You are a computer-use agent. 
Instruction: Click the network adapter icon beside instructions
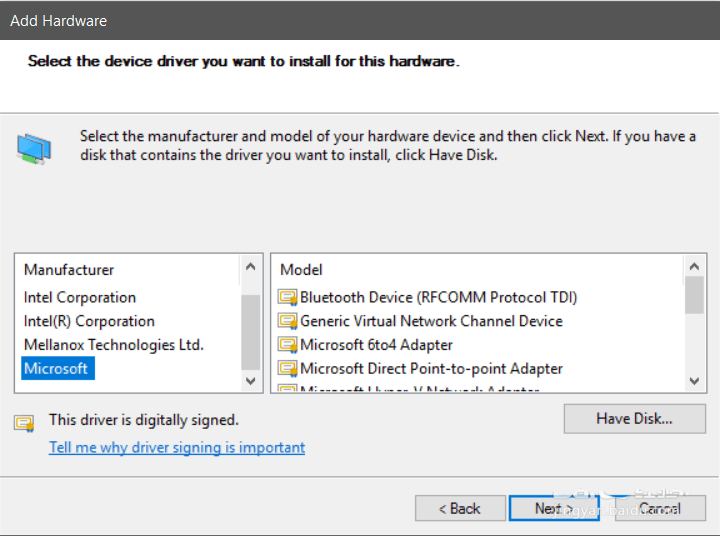click(32, 147)
